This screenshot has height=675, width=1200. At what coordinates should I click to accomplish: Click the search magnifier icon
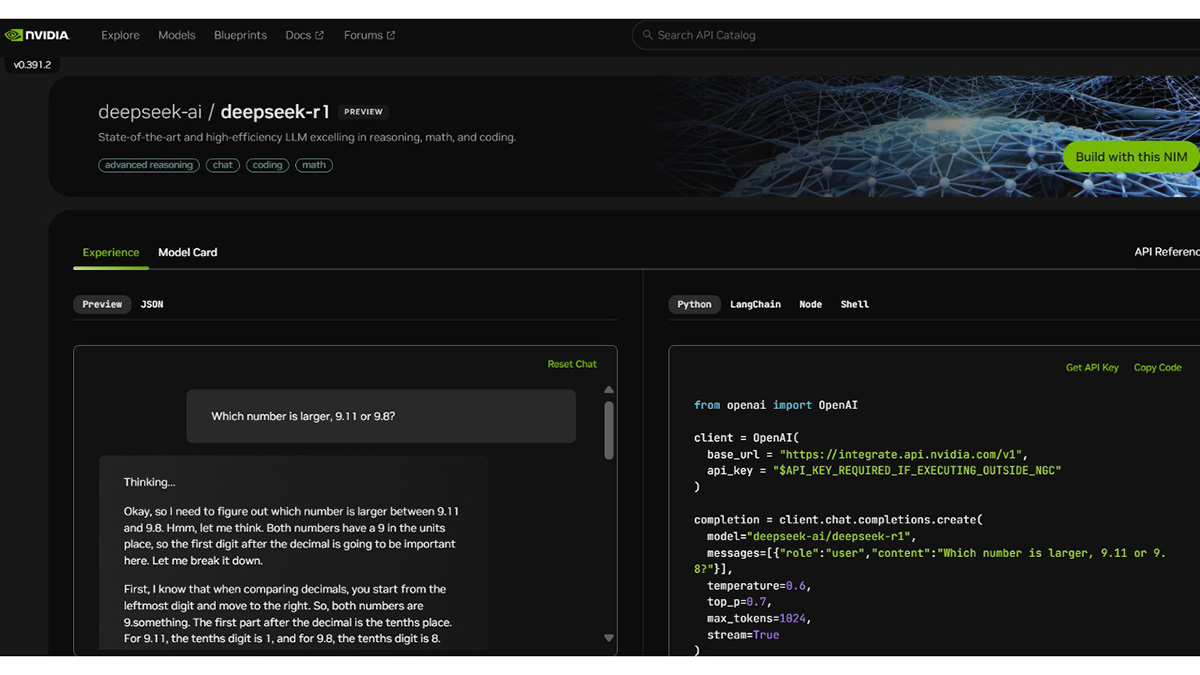coord(648,35)
